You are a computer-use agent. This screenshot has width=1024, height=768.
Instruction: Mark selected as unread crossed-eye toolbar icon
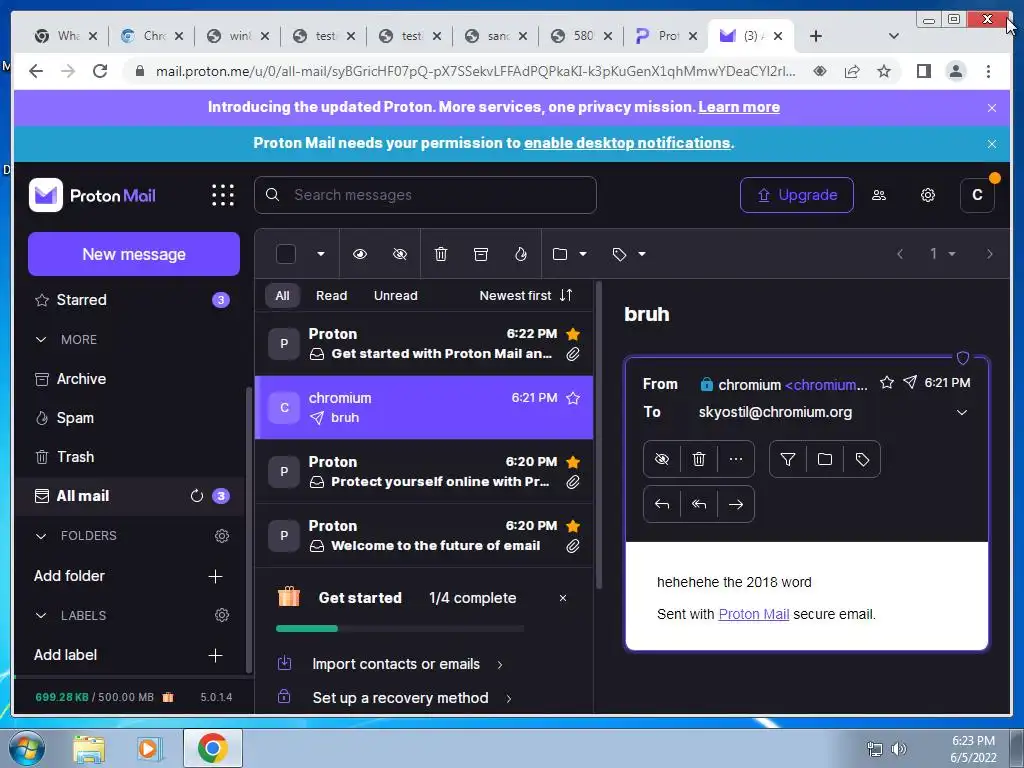400,254
